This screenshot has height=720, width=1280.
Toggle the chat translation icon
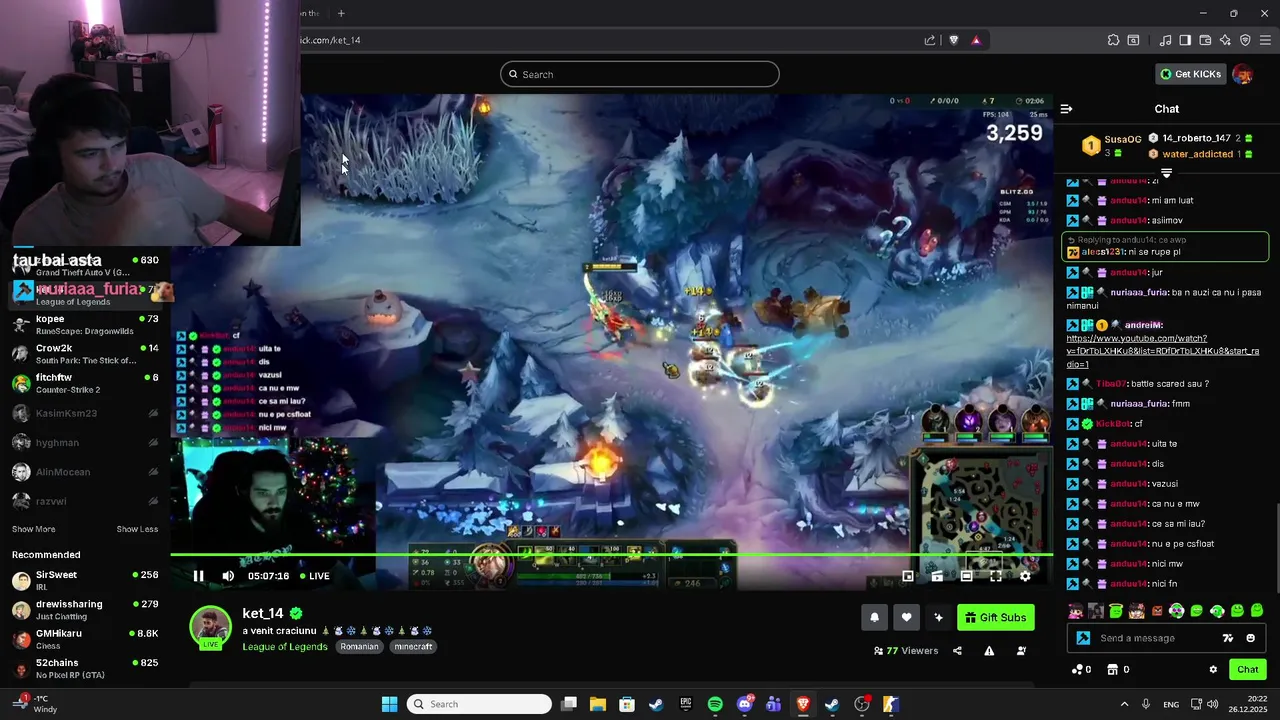pyautogui.click(x=1228, y=638)
